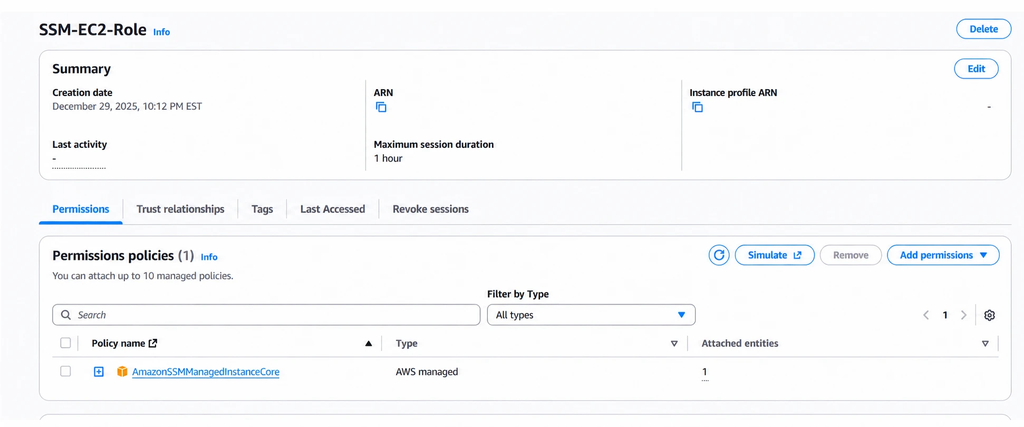The height and width of the screenshot is (427, 1024).
Task: Click the Attached entities column header
Action: click(740, 343)
